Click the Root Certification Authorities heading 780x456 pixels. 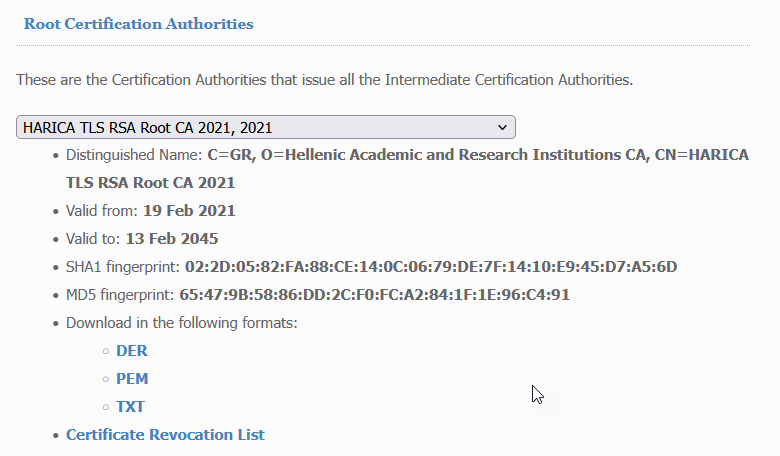pyautogui.click(x=138, y=24)
